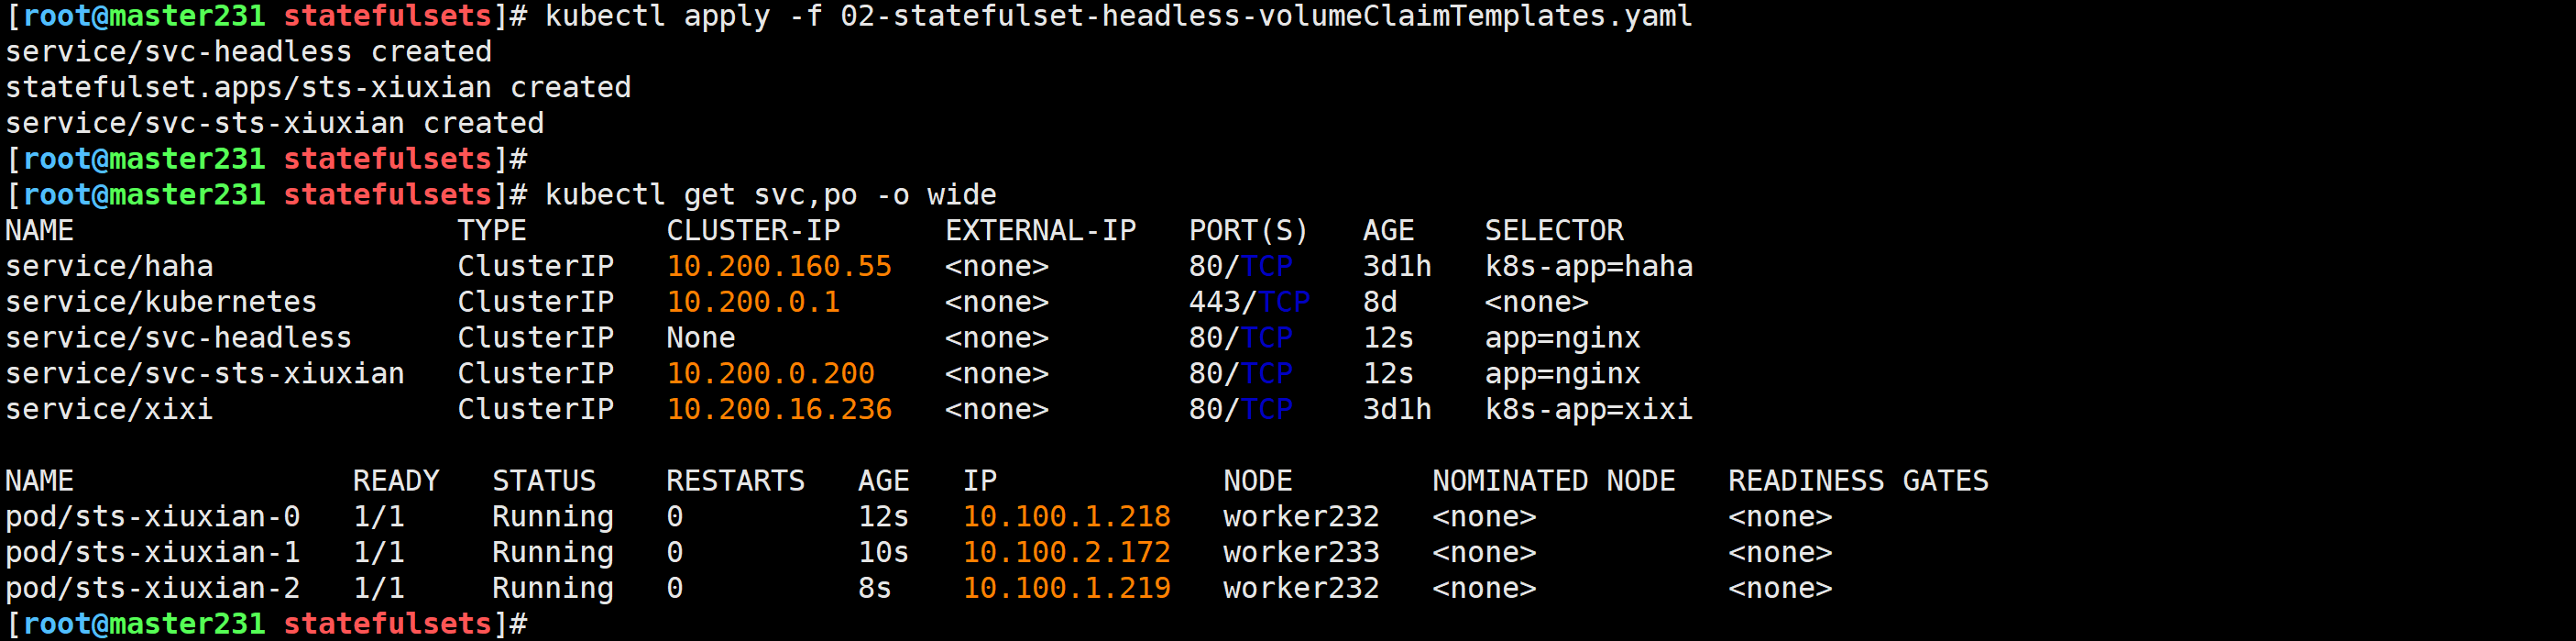The height and width of the screenshot is (641, 2576).
Task: Click the cluster IP 10.200.0.200
Action: tap(771, 374)
